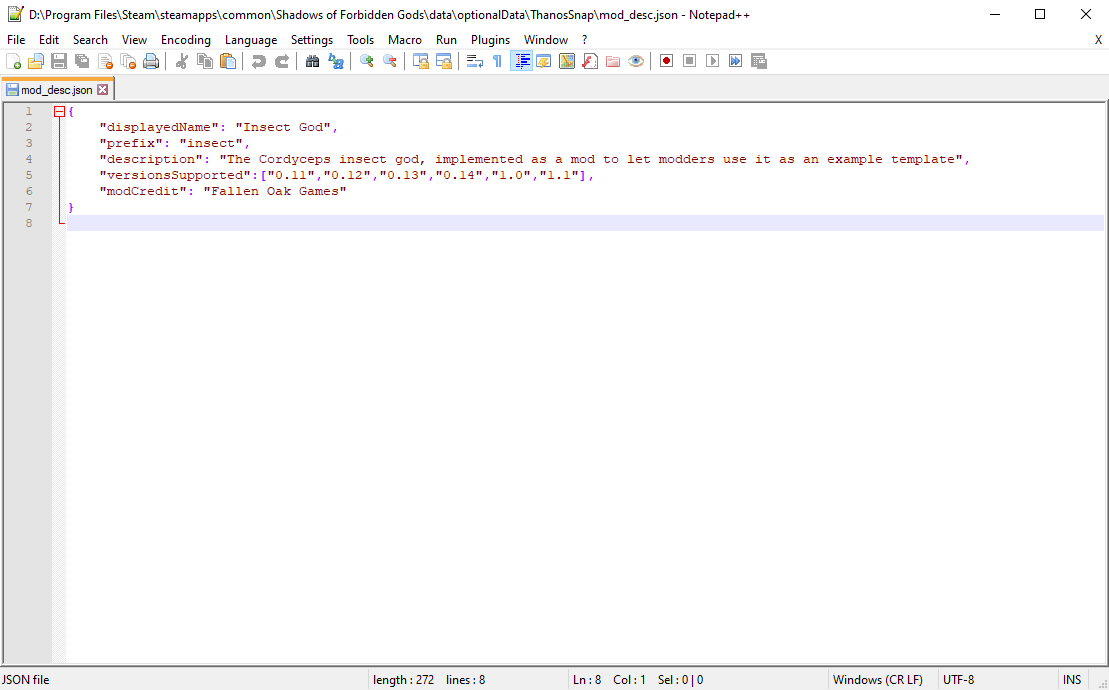Create a new file from the toolbar
The image size is (1109, 690).
coord(13,61)
